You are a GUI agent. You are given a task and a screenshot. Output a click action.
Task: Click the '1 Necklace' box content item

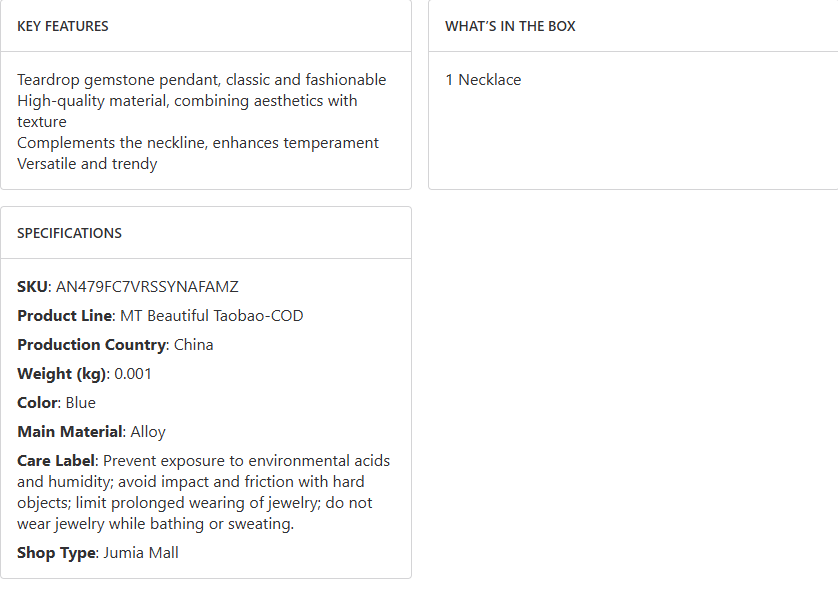[483, 80]
